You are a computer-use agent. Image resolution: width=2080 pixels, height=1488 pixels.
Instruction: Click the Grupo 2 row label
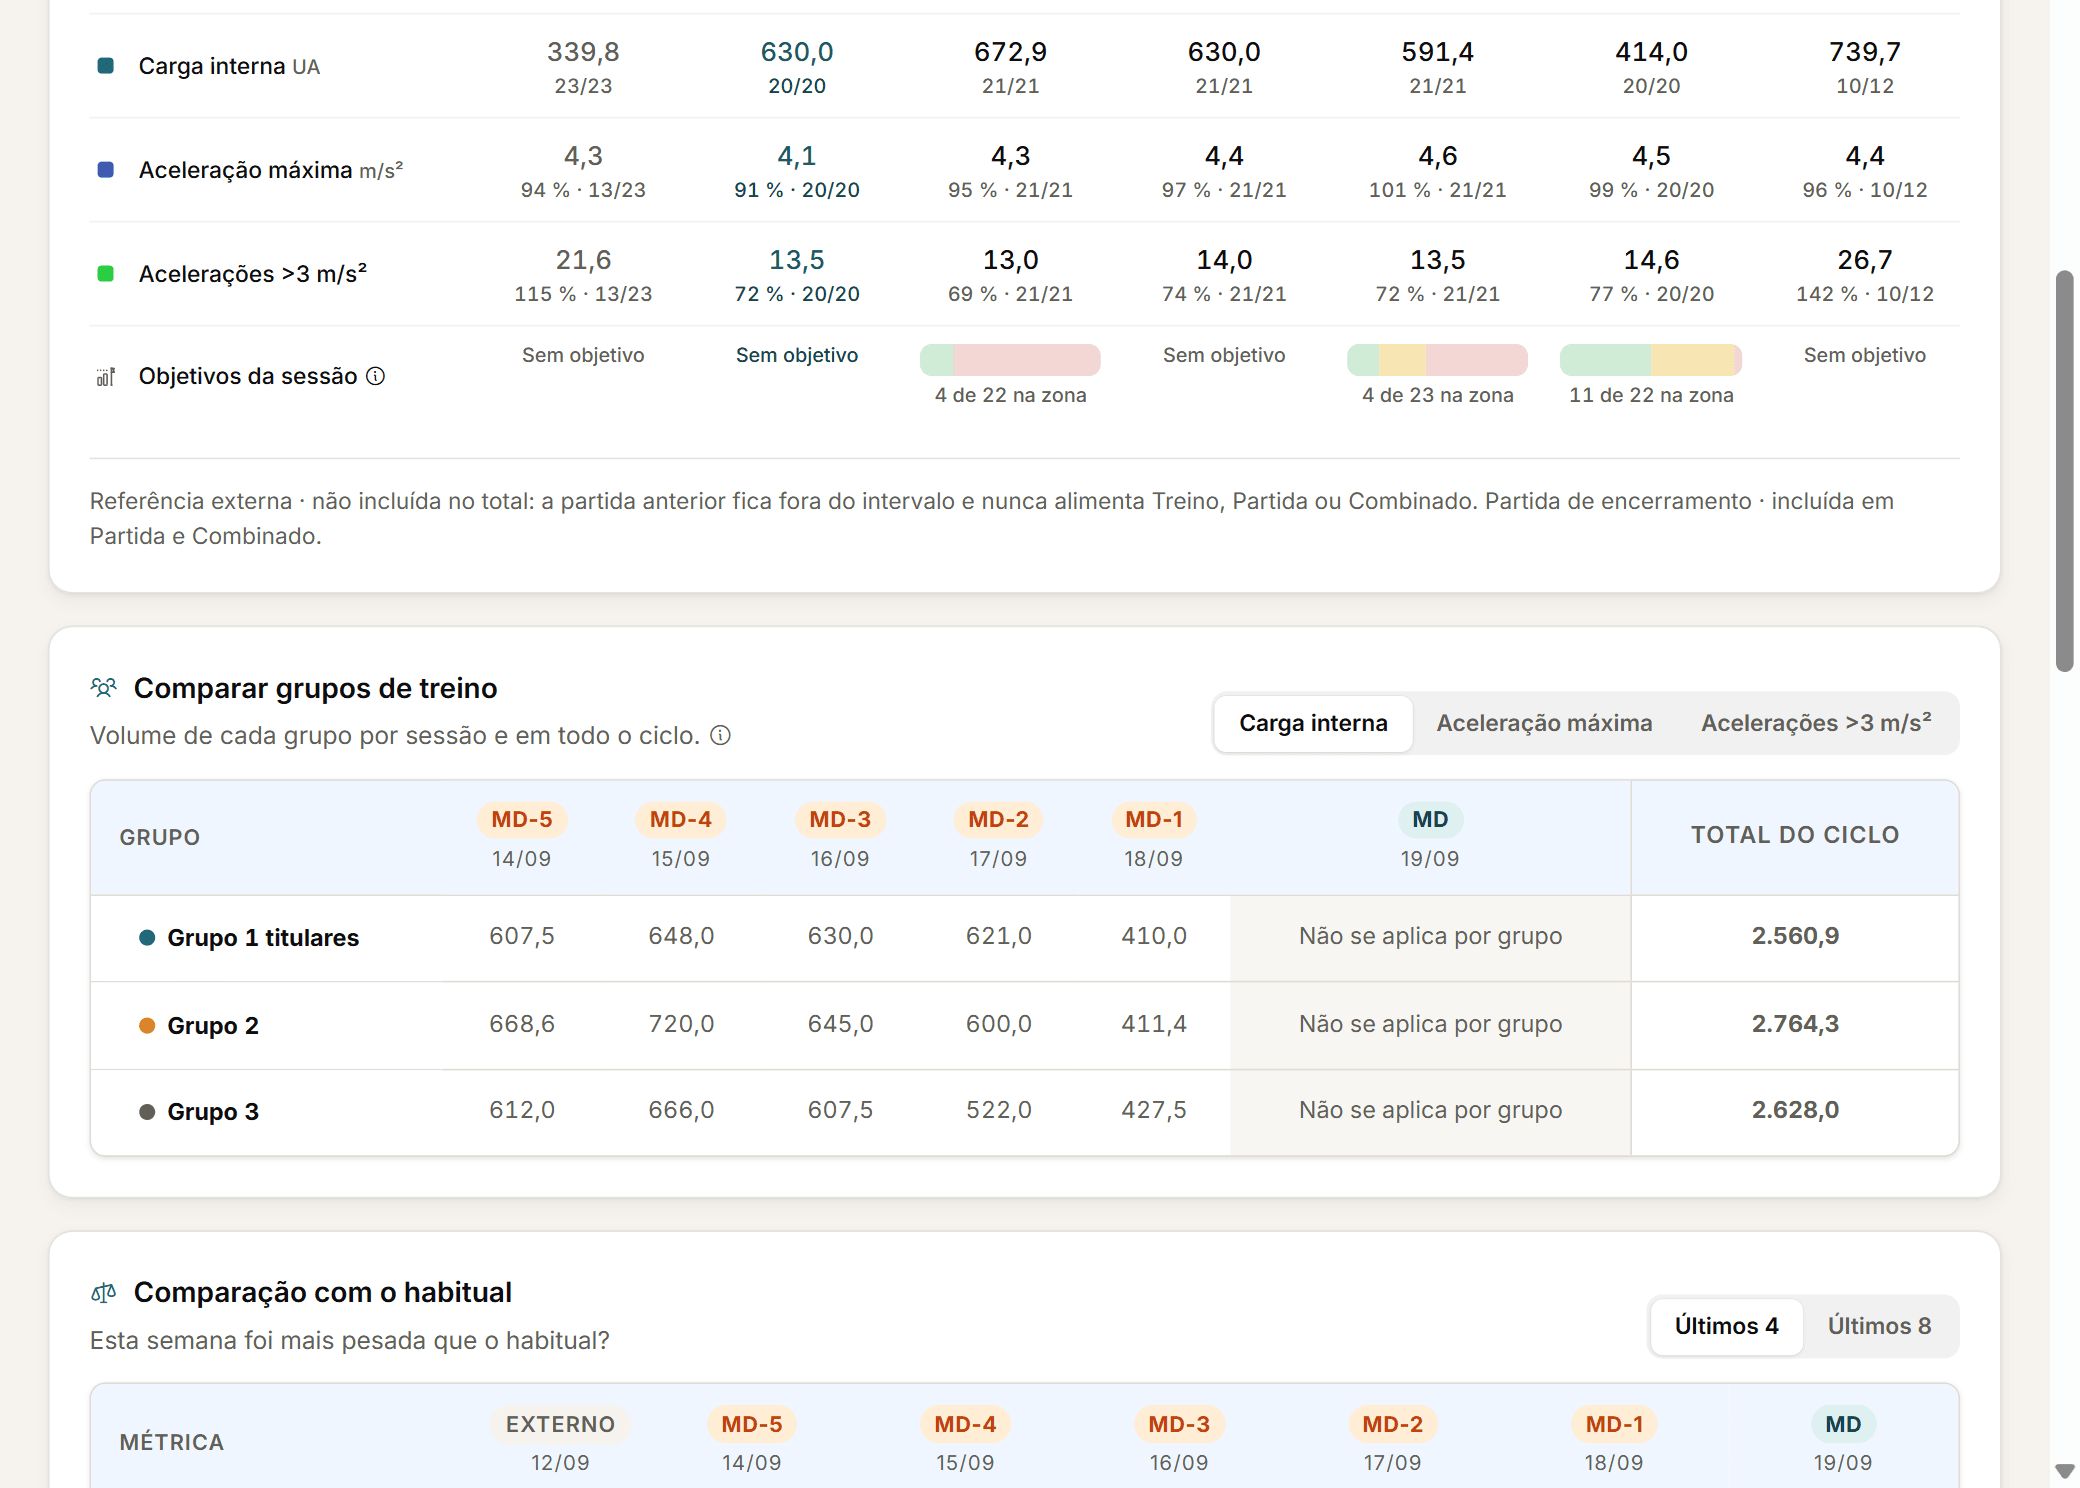213,1026
